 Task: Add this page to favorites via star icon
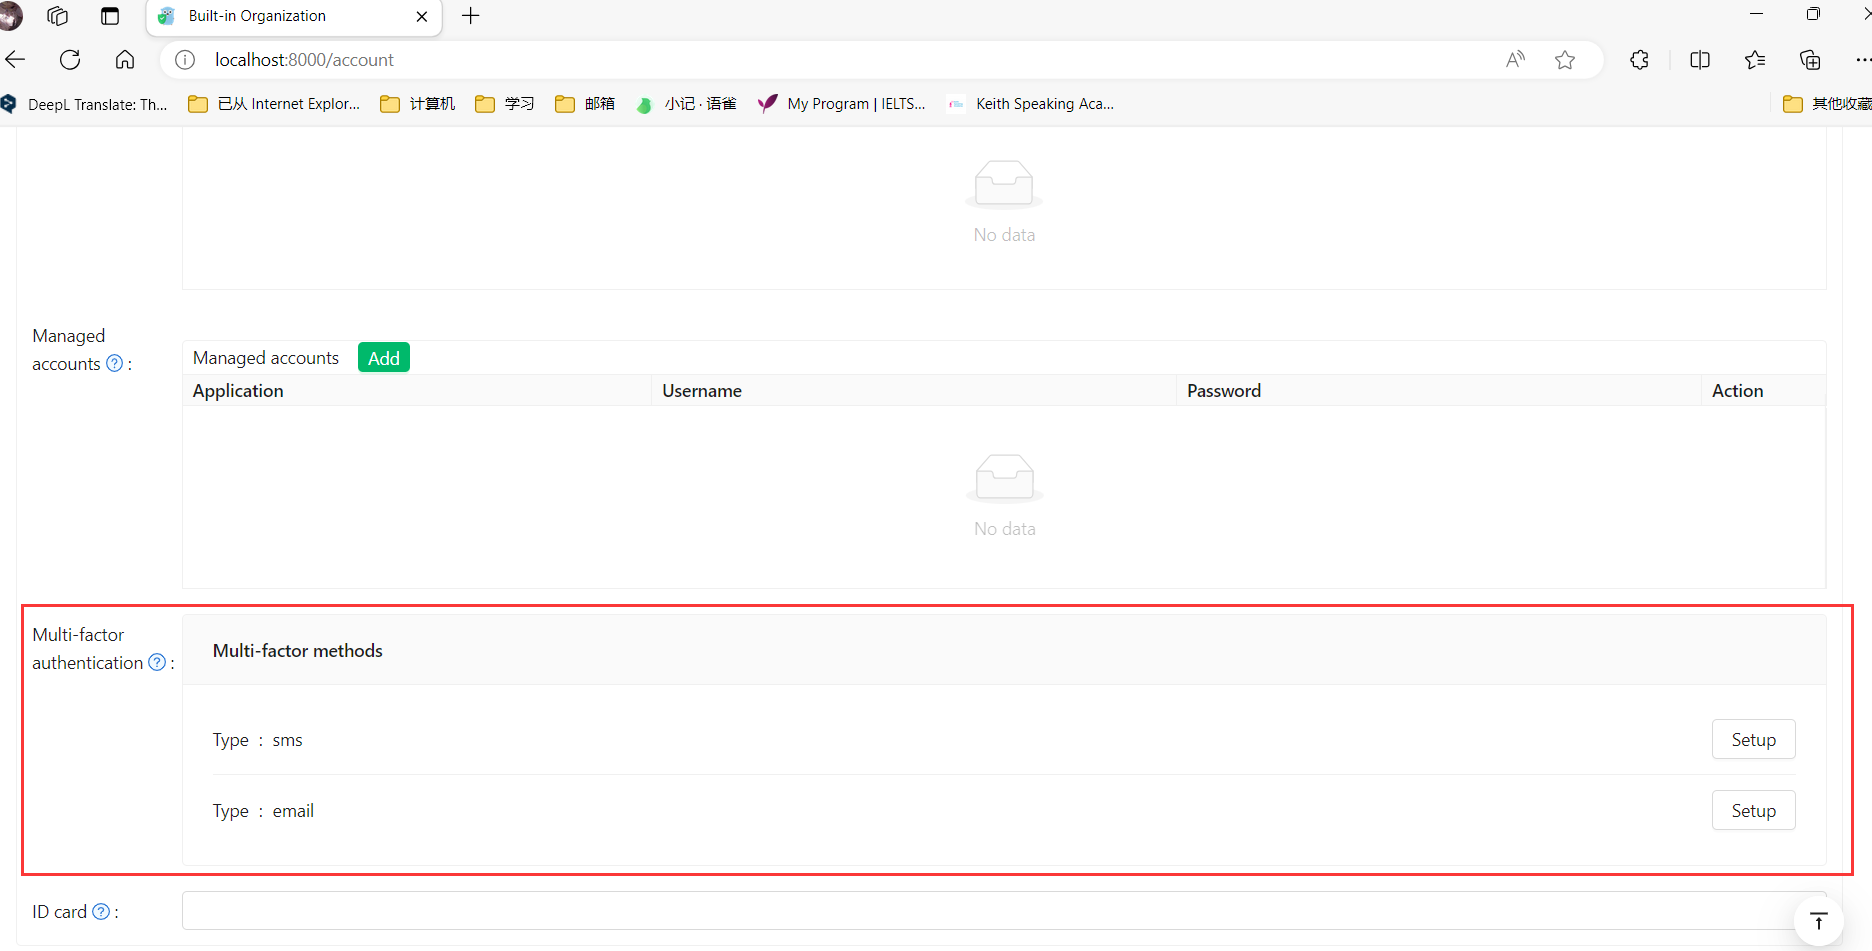(x=1566, y=59)
